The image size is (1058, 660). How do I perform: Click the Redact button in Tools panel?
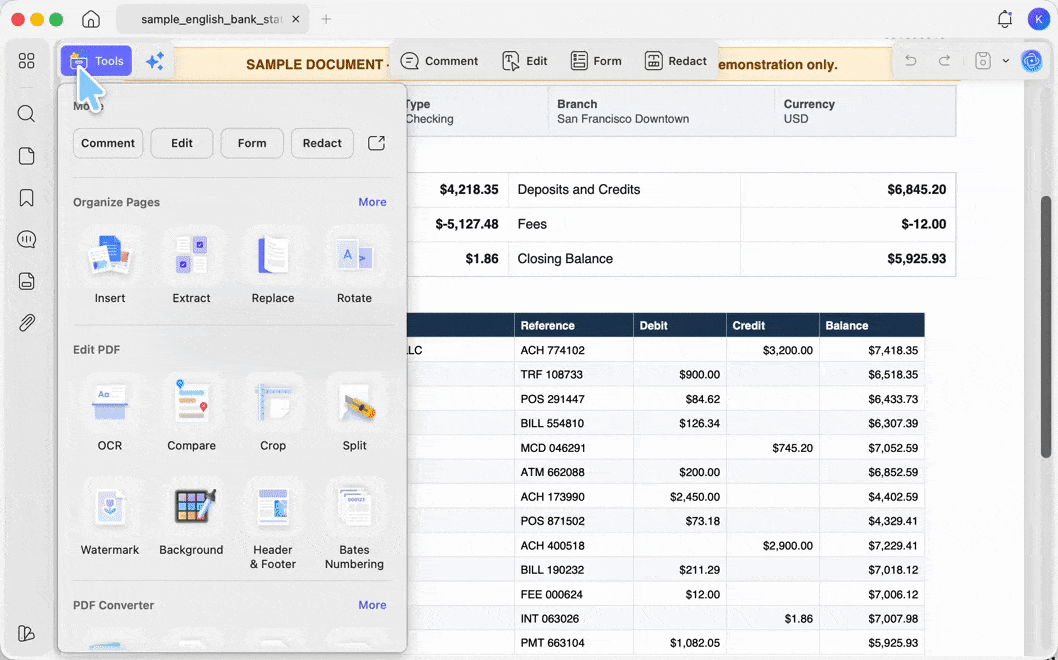[x=322, y=143]
